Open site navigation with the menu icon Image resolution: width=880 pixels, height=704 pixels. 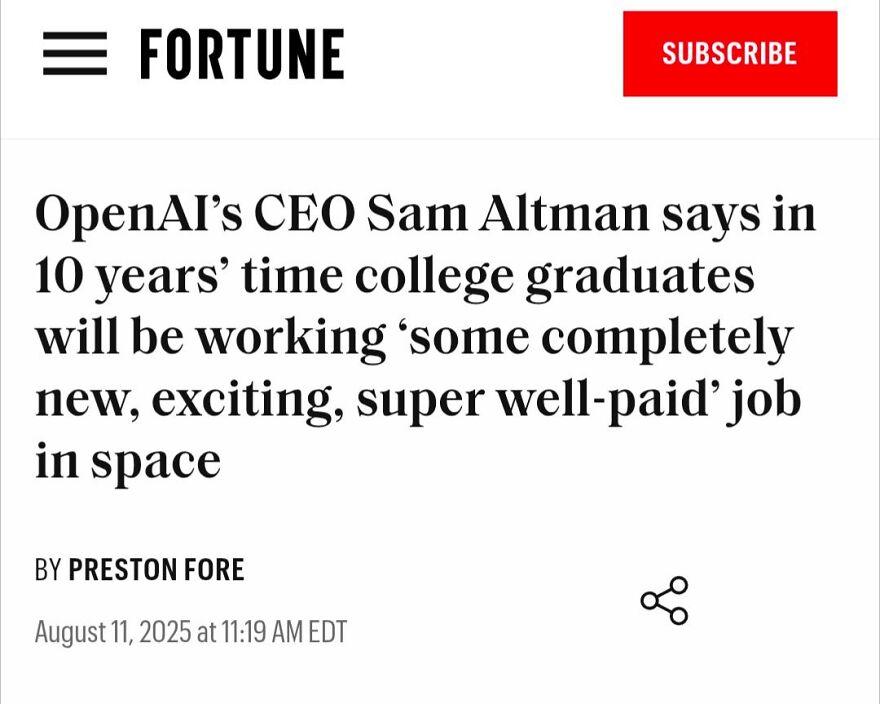[76, 53]
